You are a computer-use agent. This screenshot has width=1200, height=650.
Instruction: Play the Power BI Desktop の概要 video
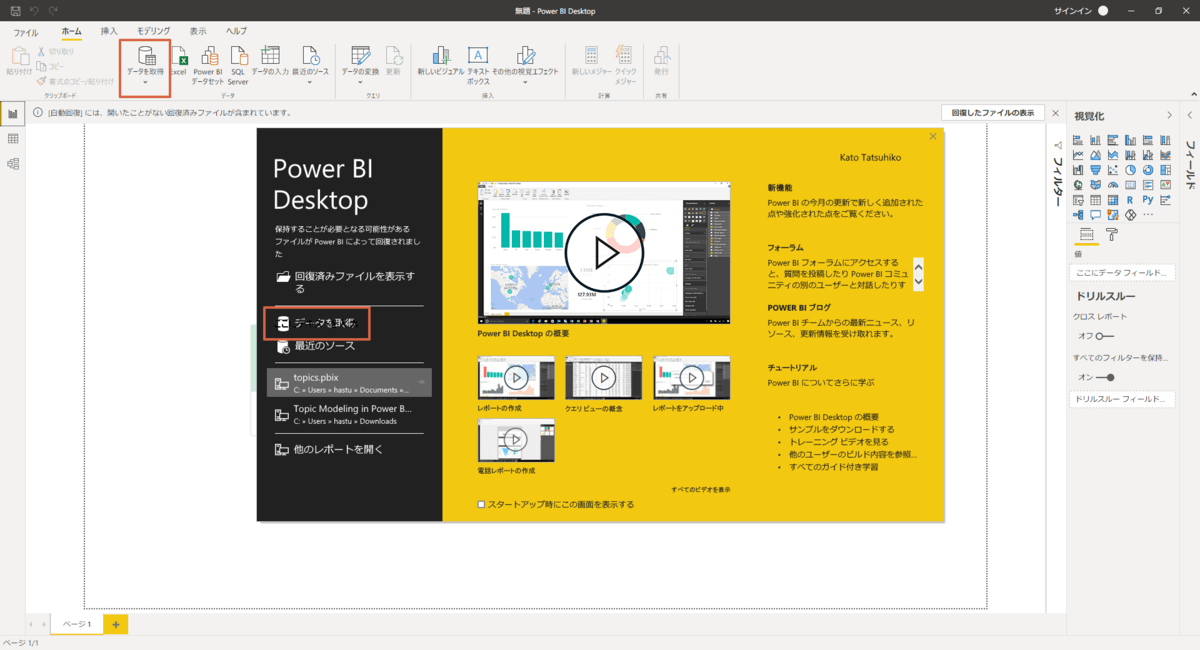click(603, 253)
